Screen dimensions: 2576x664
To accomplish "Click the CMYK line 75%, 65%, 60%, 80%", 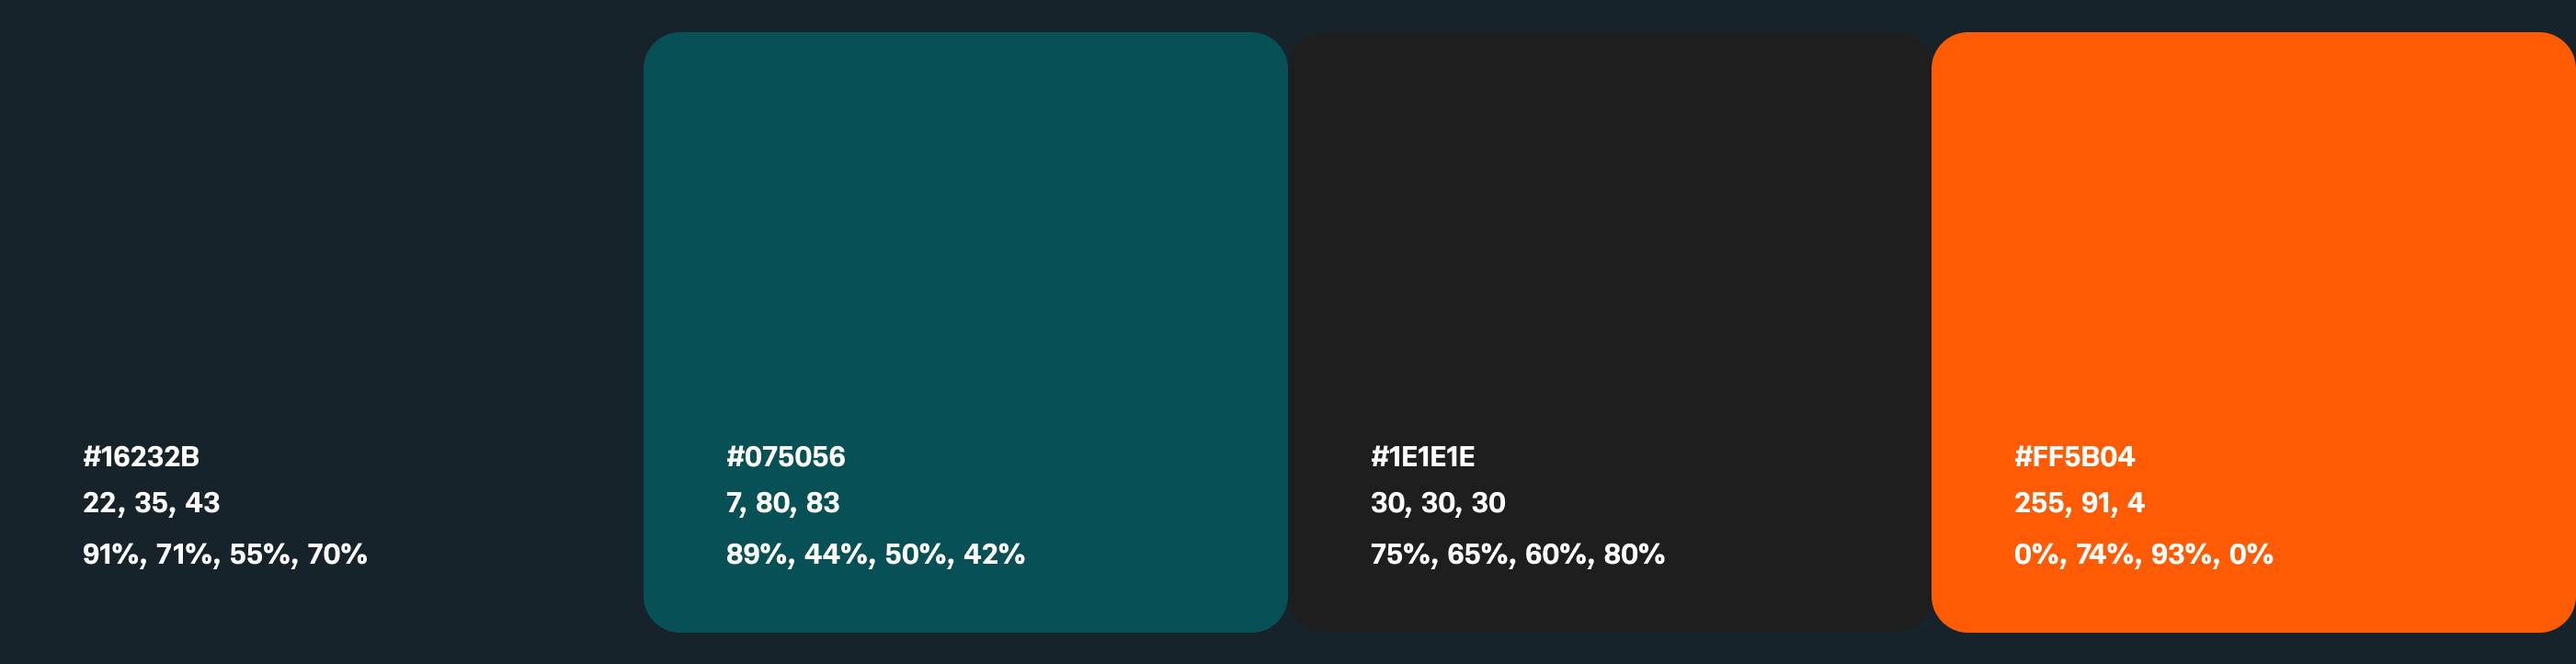I will [1517, 554].
